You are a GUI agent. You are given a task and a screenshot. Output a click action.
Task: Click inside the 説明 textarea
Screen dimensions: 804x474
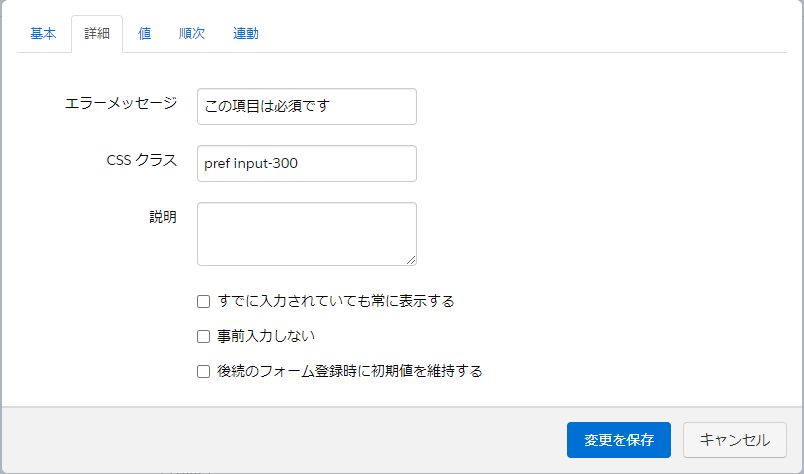click(x=307, y=234)
